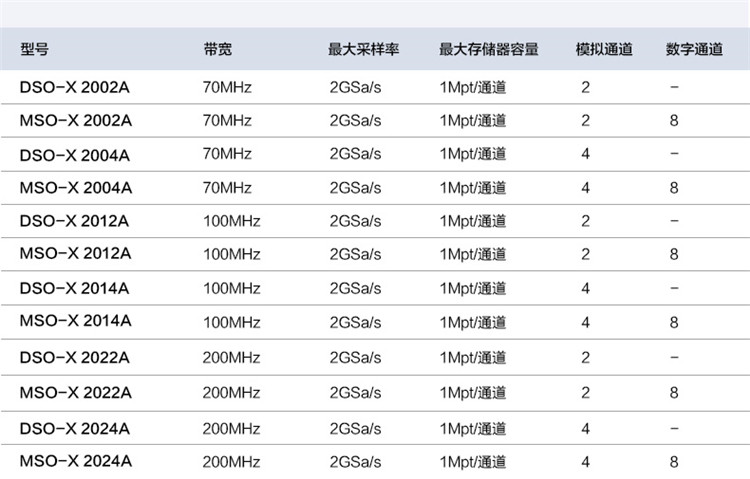Image resolution: width=750 pixels, height=479 pixels.
Task: Choose the MSO-X 2024A model name
Action: [76, 461]
